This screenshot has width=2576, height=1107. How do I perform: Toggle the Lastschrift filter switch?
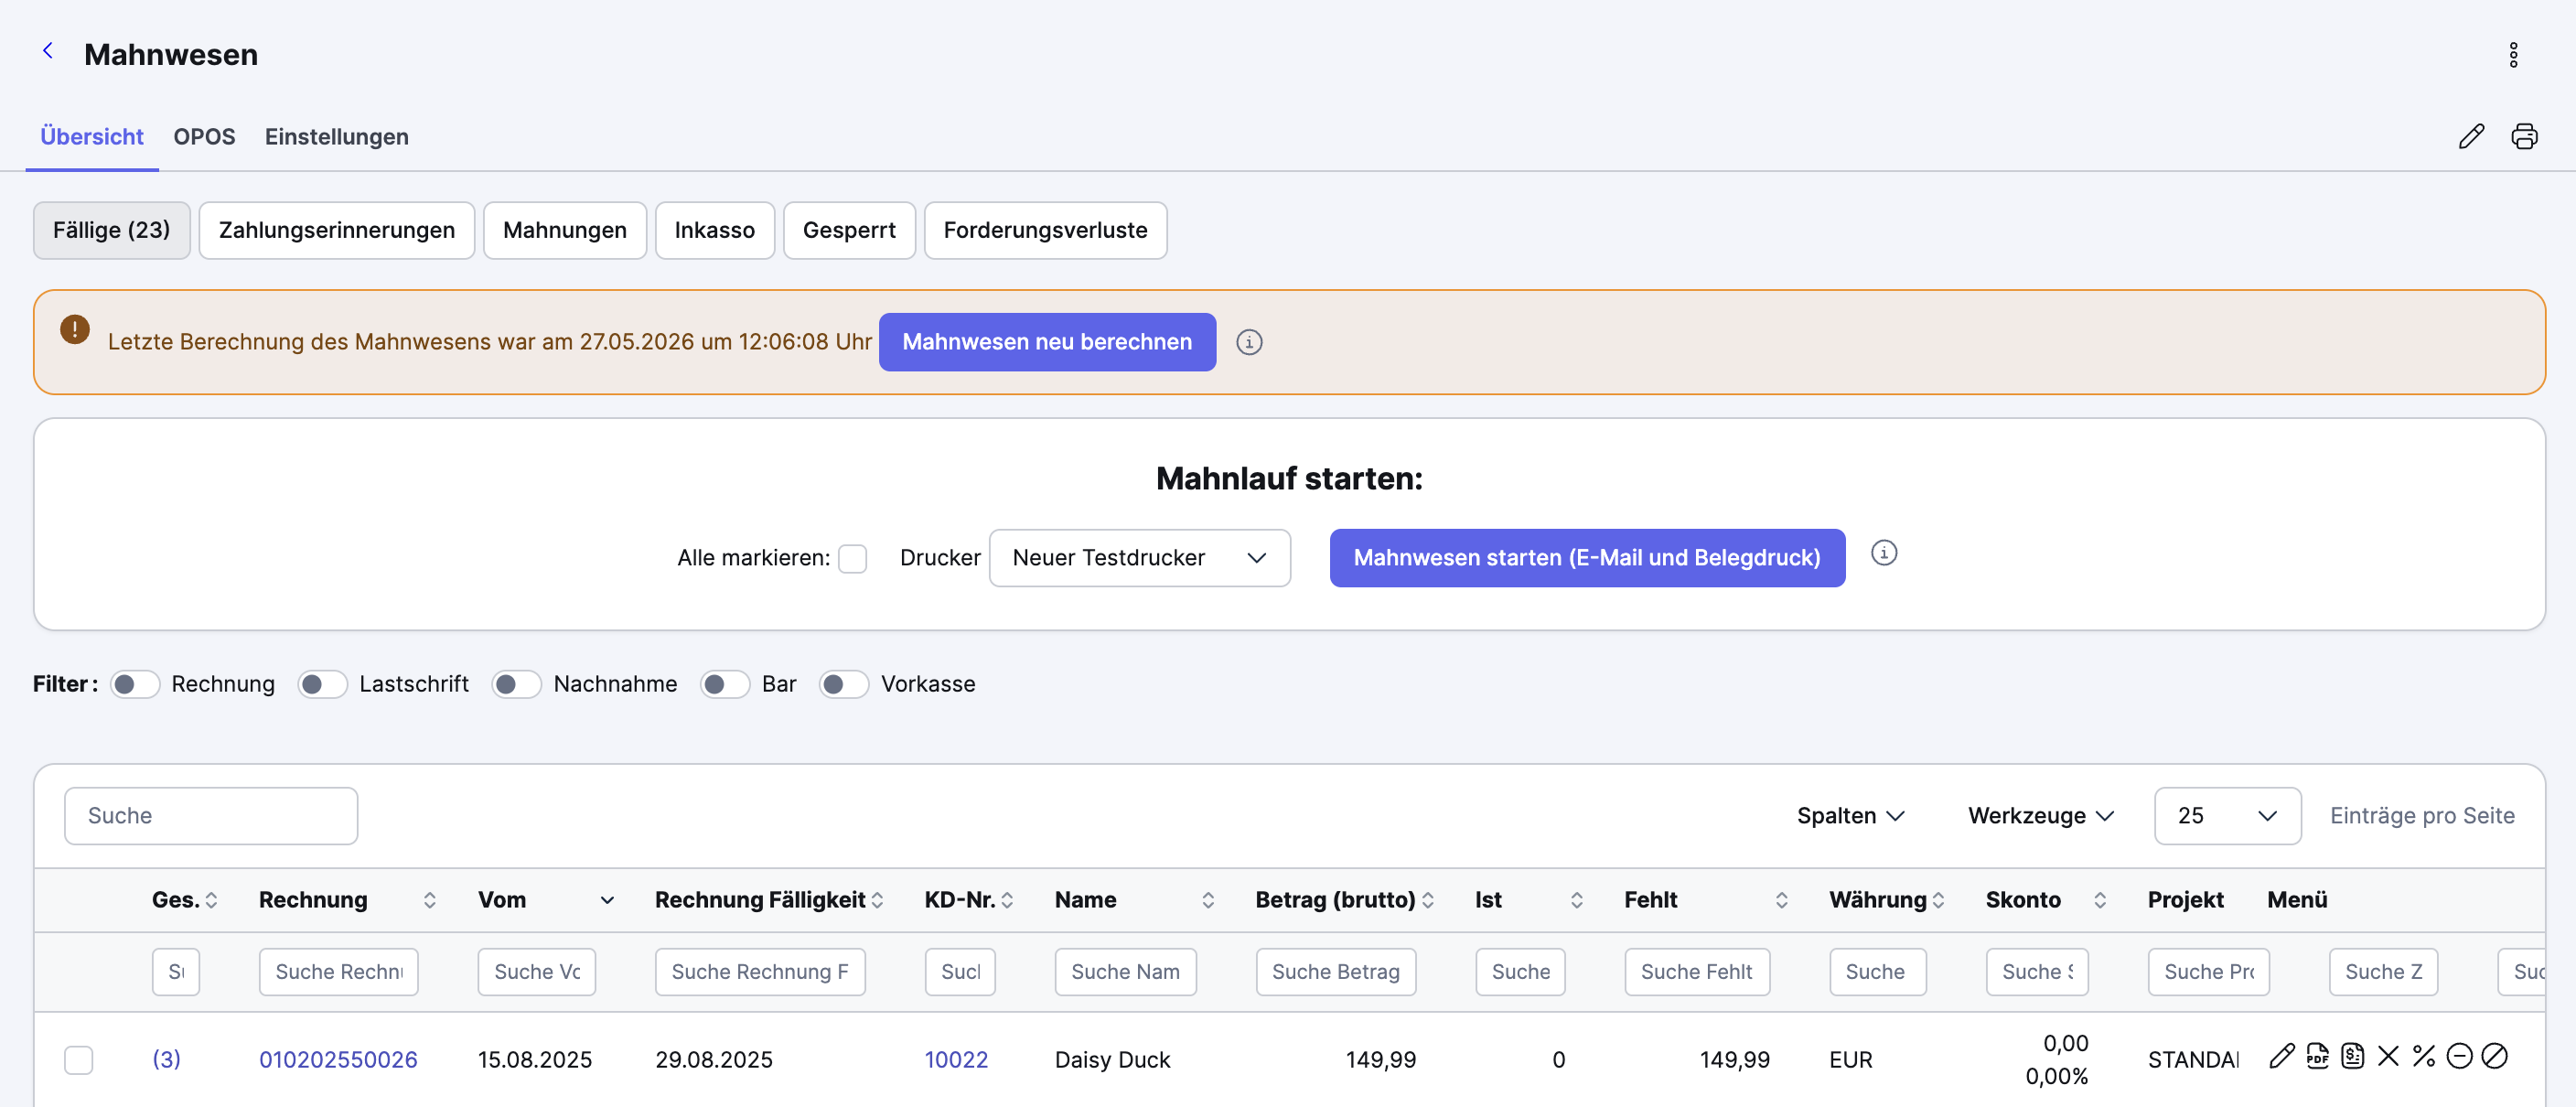click(x=322, y=685)
